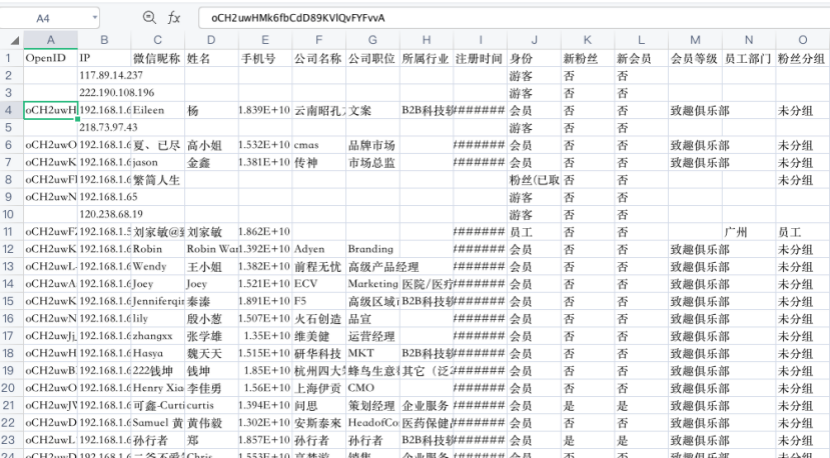
Task: Click IP cell 218.73.97.43
Action: pyautogui.click(x=104, y=127)
